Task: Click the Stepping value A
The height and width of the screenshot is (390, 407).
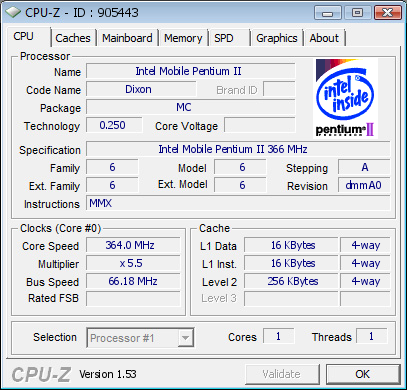Action: [x=364, y=167]
